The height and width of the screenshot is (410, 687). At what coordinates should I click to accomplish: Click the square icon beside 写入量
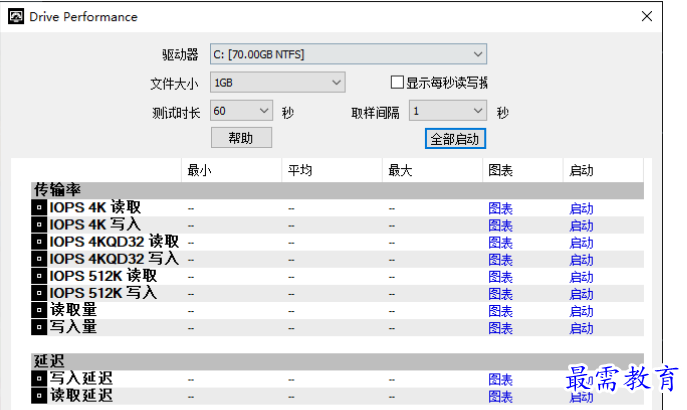39,327
